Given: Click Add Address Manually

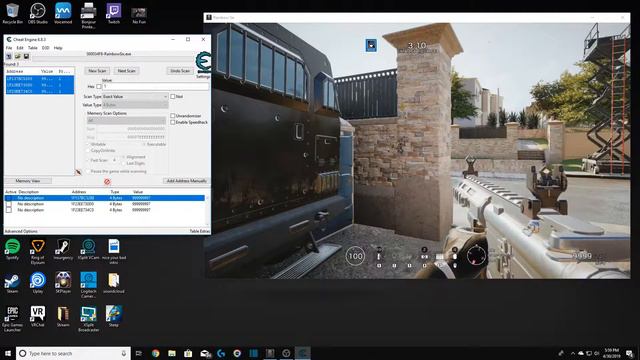Looking at the screenshot, I should pos(187,180).
